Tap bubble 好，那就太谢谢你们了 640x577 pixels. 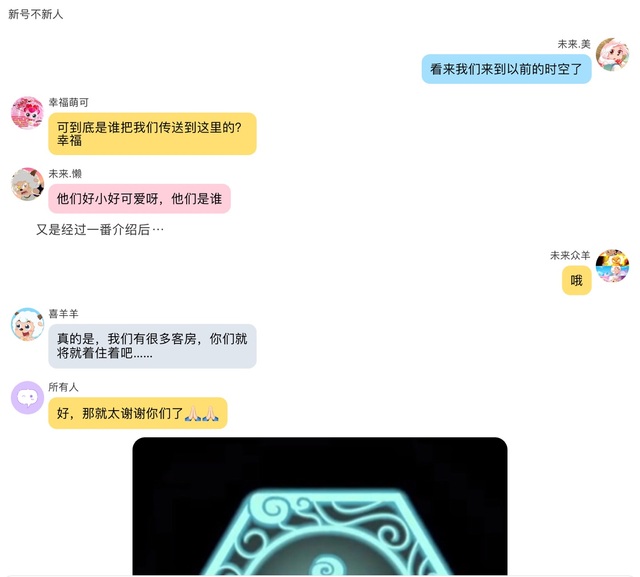coord(138,413)
